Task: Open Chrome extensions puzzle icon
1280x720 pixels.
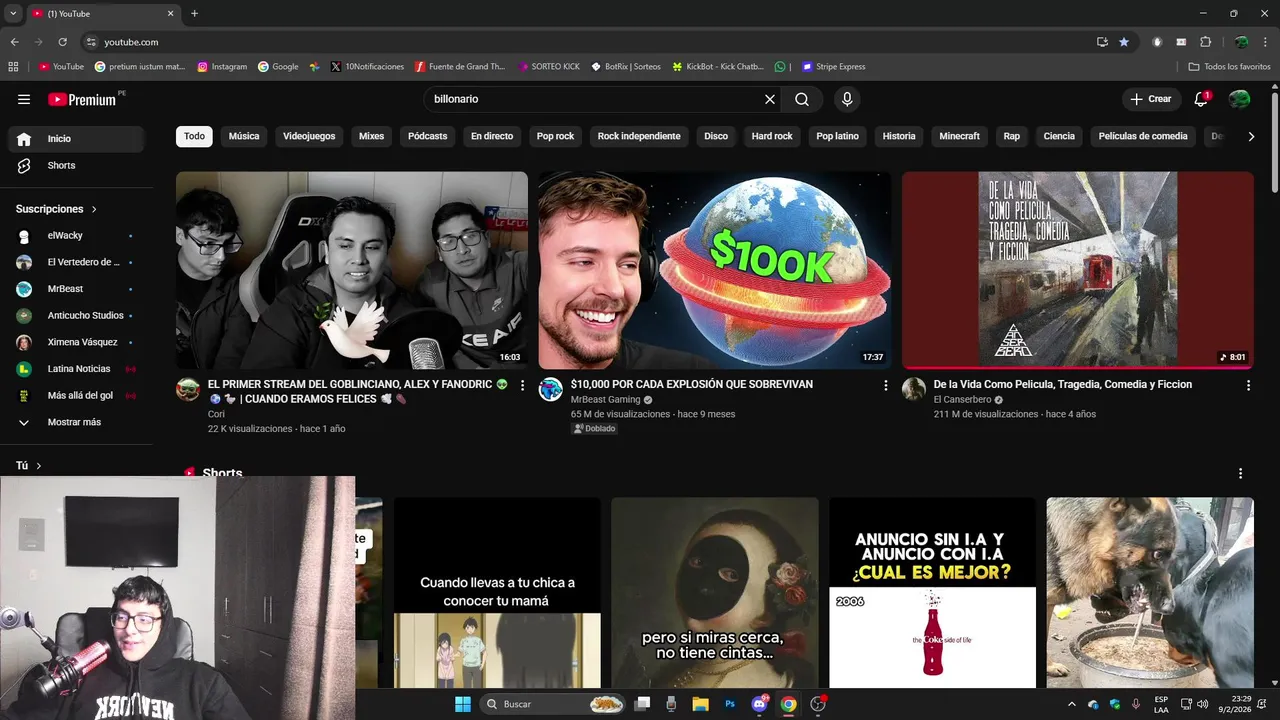Action: tap(1206, 42)
